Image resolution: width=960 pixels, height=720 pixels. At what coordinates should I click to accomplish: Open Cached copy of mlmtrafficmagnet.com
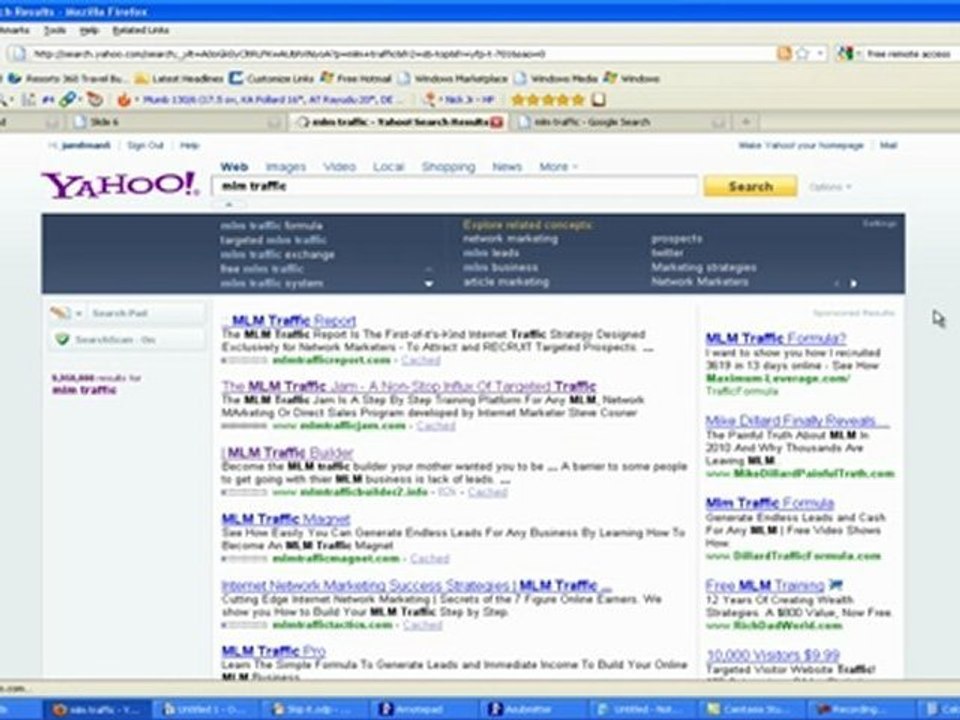click(x=429, y=558)
